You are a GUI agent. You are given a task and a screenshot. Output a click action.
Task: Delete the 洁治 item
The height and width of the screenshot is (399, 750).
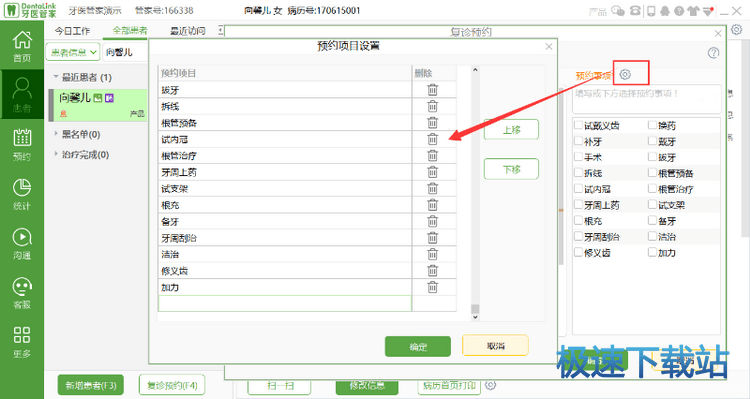click(432, 254)
